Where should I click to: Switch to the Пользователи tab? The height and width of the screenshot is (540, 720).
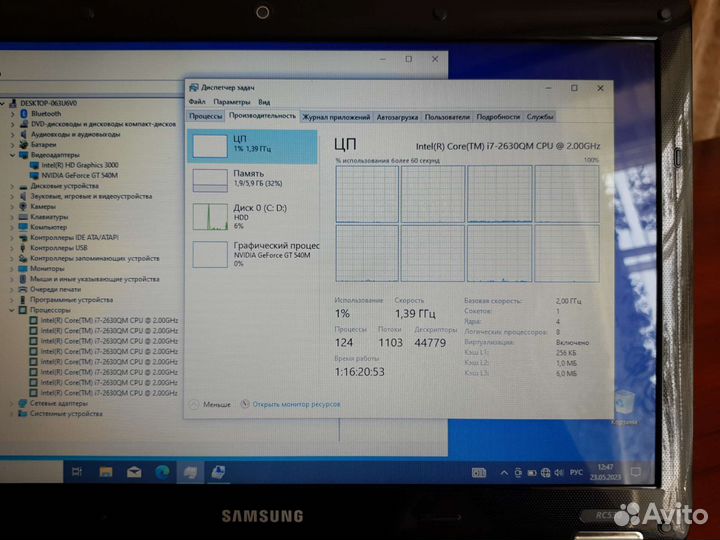coord(447,117)
